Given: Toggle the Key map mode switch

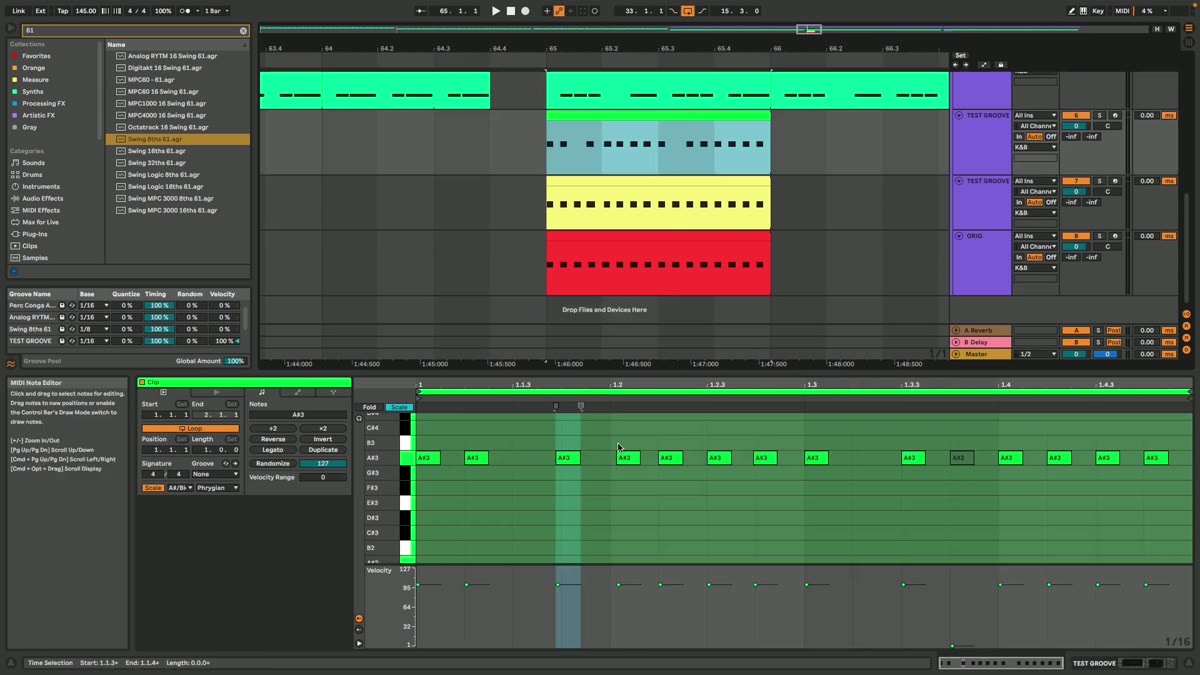Looking at the screenshot, I should point(1098,11).
